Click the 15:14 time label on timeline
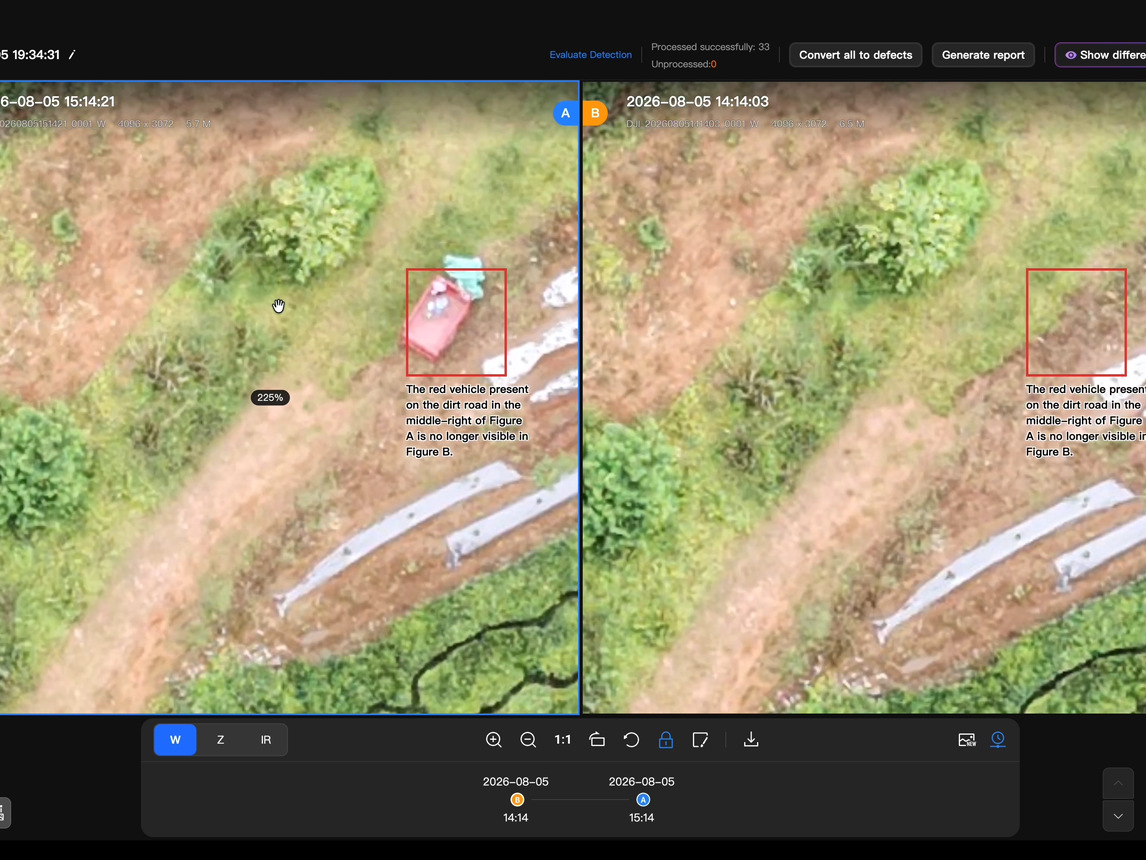 [x=641, y=818]
